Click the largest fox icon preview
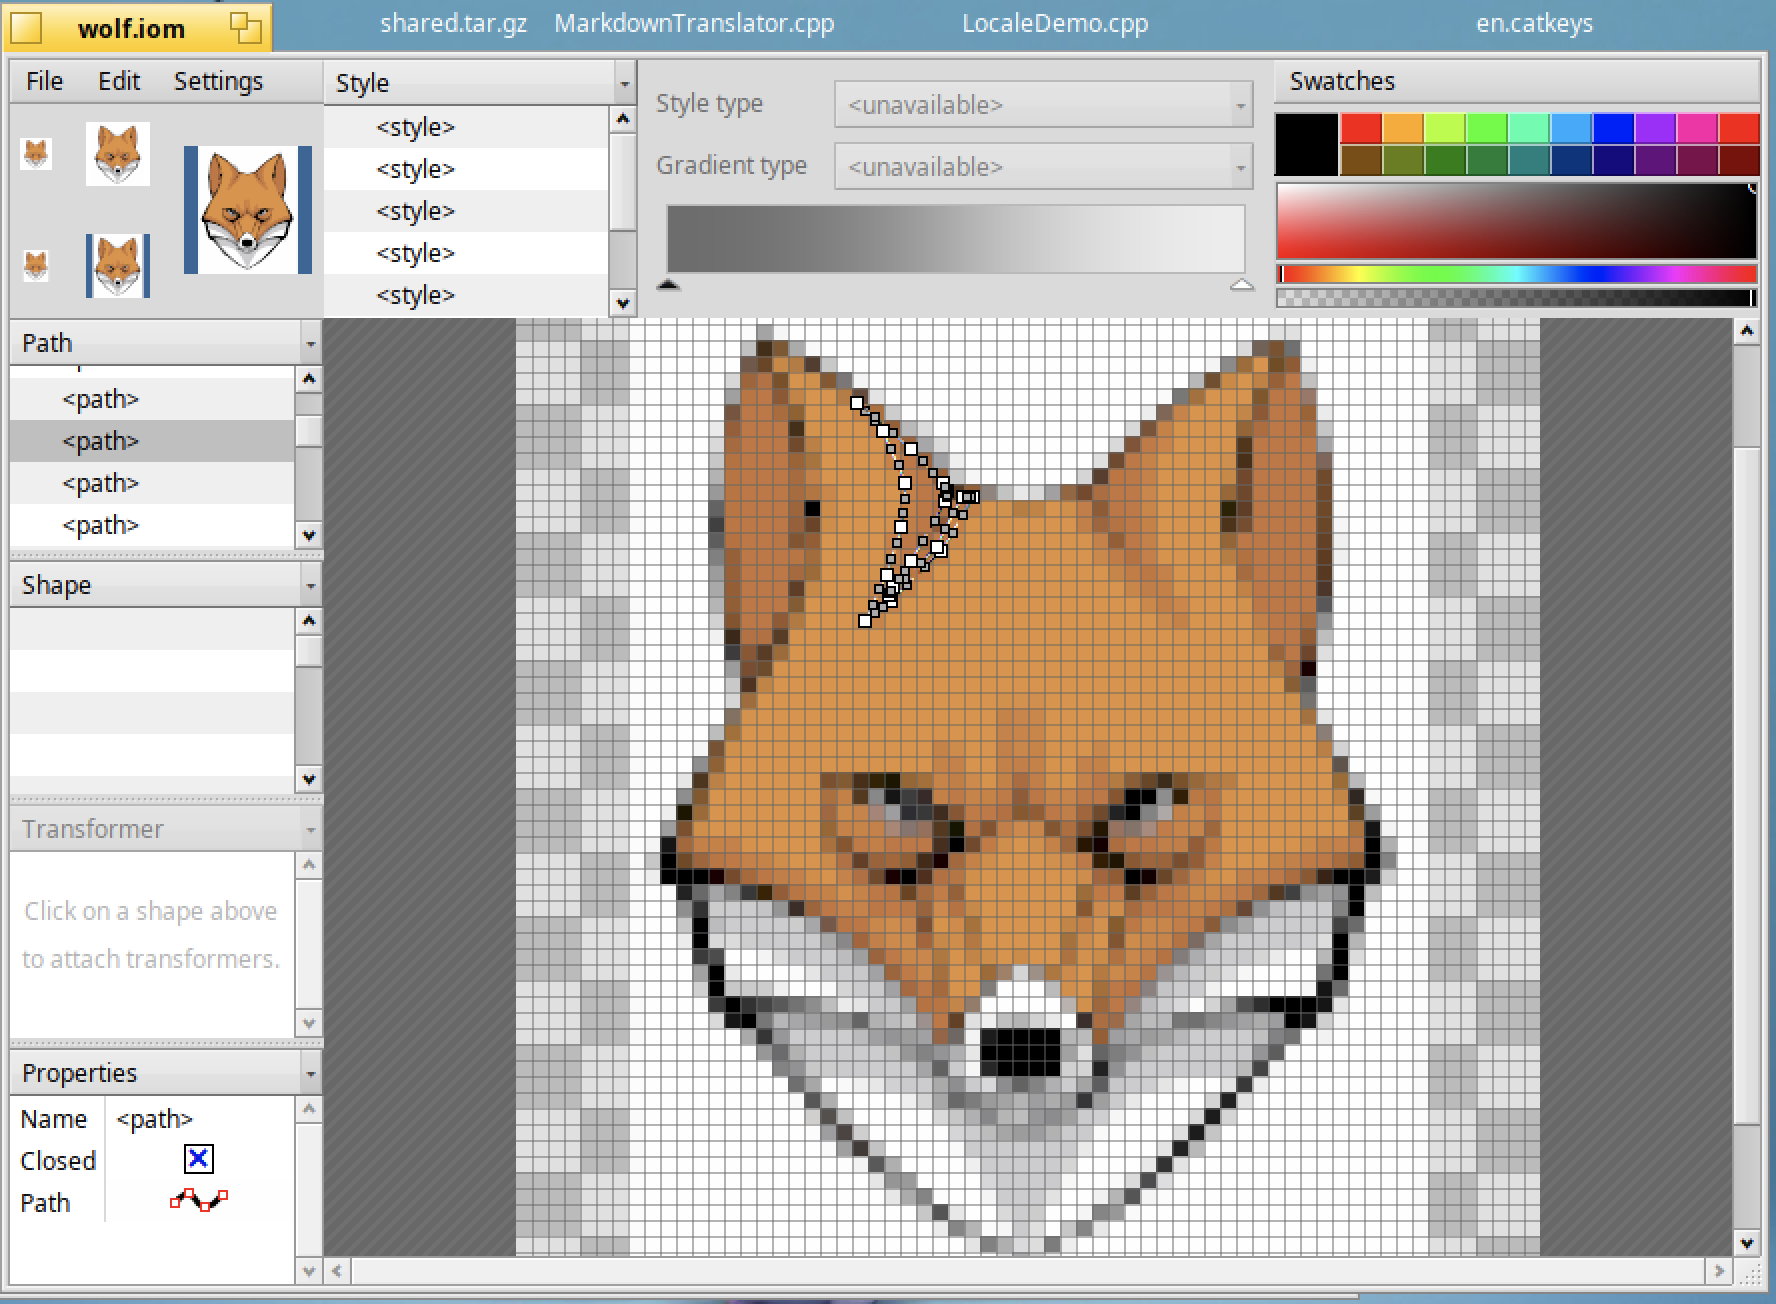The height and width of the screenshot is (1304, 1776). tap(247, 210)
